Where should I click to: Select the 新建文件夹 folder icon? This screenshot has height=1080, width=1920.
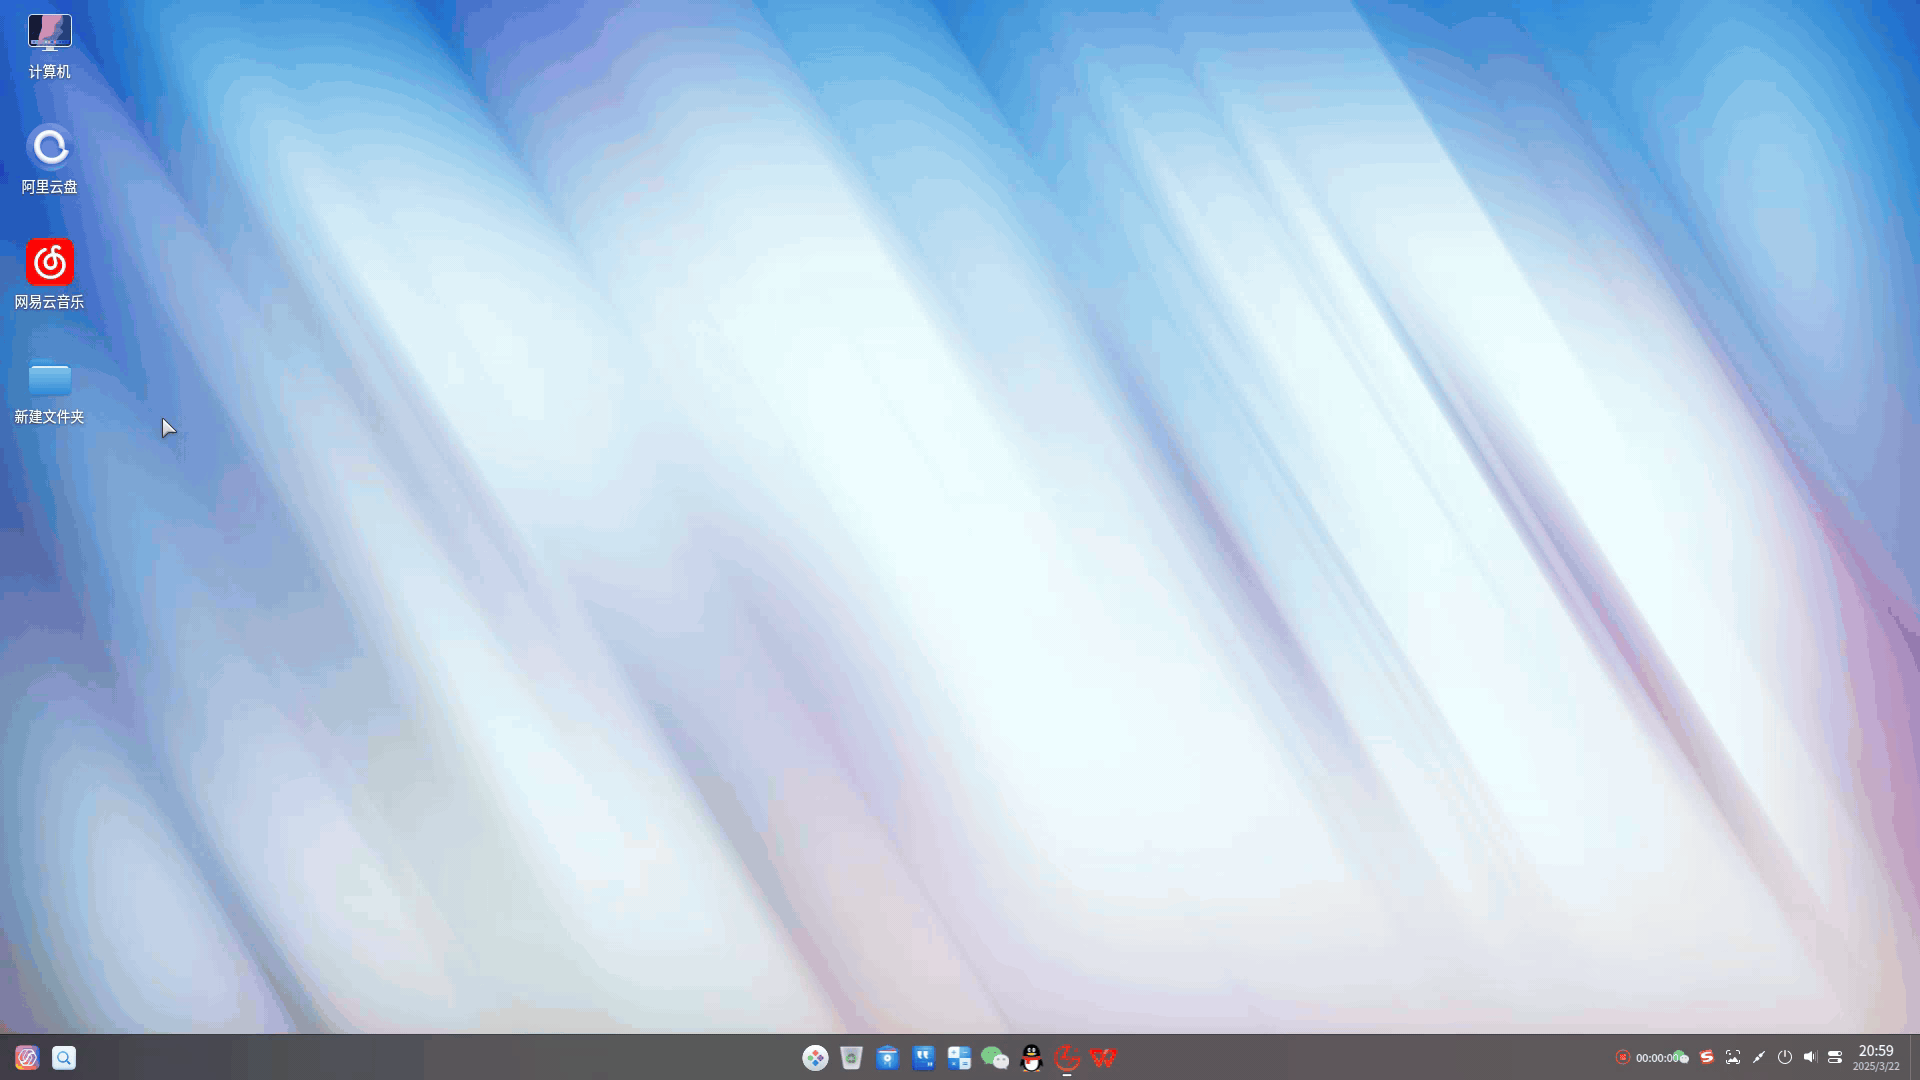pyautogui.click(x=49, y=391)
